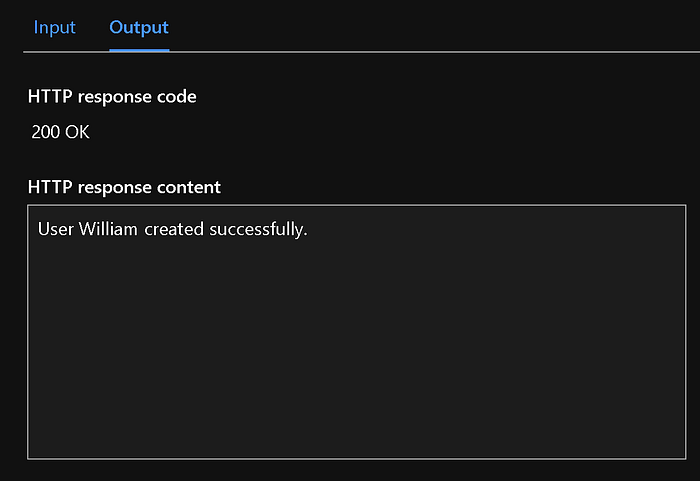This screenshot has width=700, height=481.
Task: Select the Output tab
Action: pos(139,28)
